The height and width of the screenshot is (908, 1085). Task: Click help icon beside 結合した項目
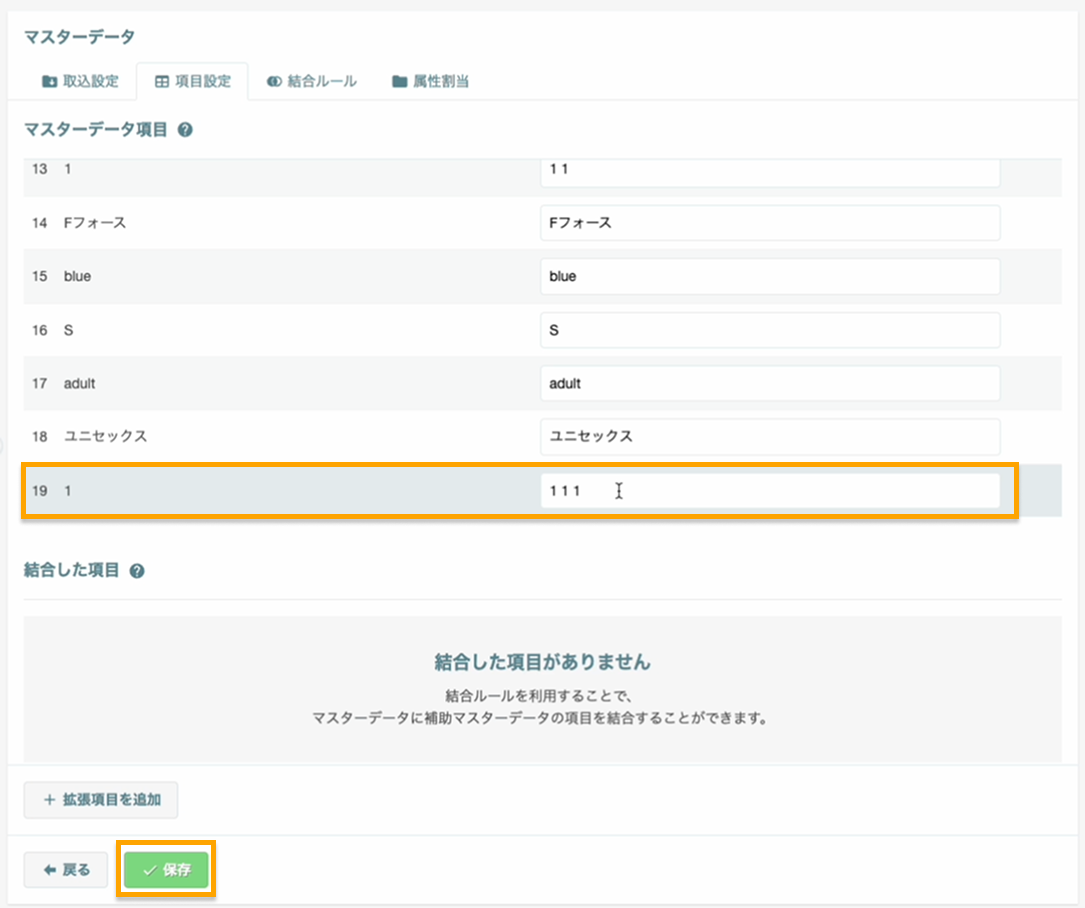click(x=137, y=571)
